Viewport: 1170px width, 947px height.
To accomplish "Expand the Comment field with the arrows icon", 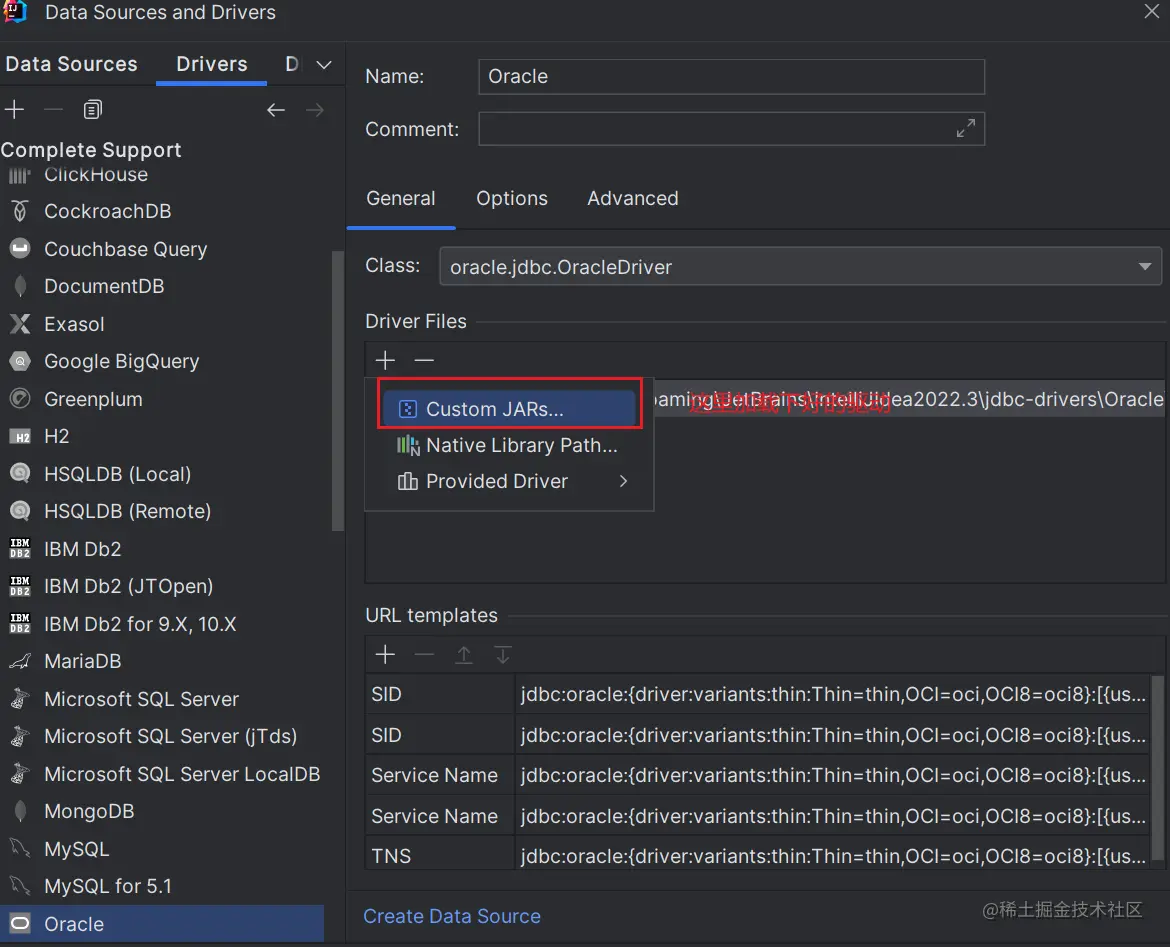I will coord(966,128).
